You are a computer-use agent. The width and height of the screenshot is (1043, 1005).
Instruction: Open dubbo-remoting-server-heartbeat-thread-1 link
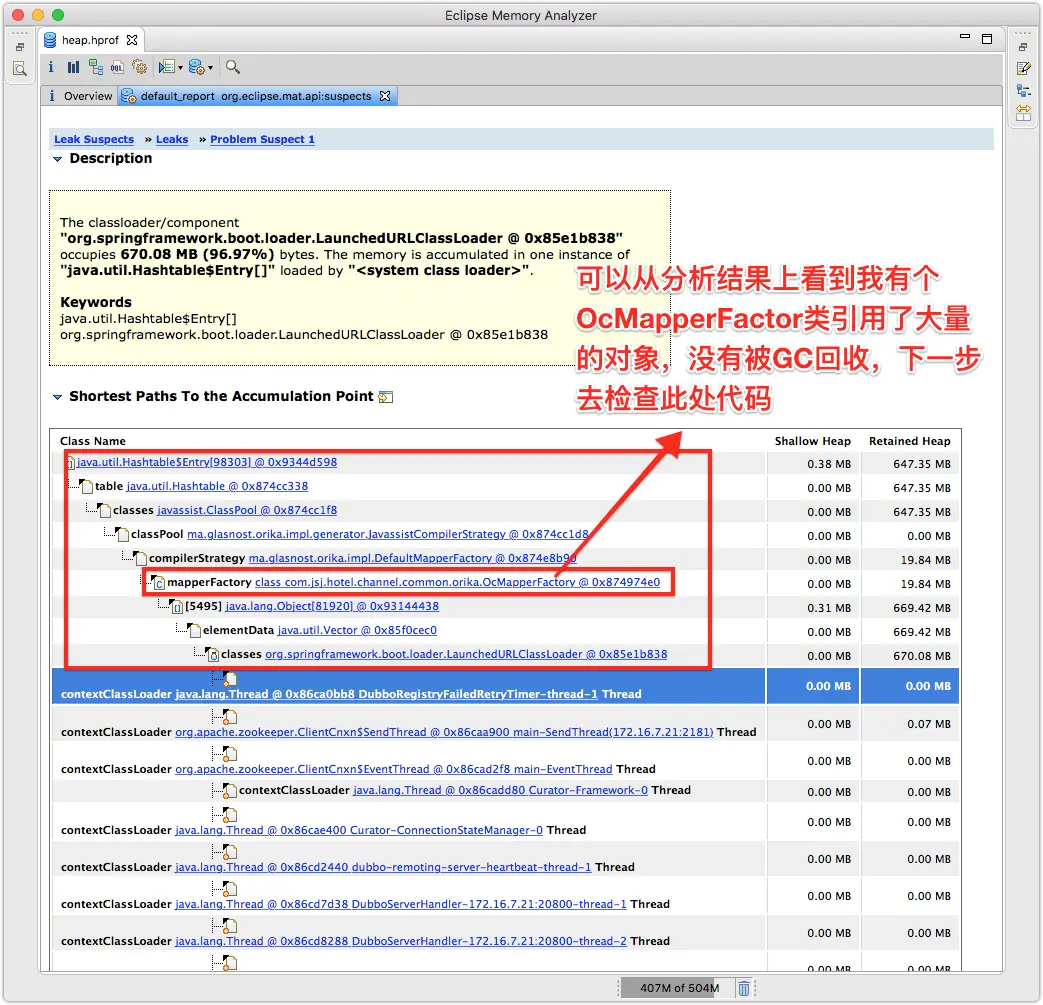click(383, 867)
